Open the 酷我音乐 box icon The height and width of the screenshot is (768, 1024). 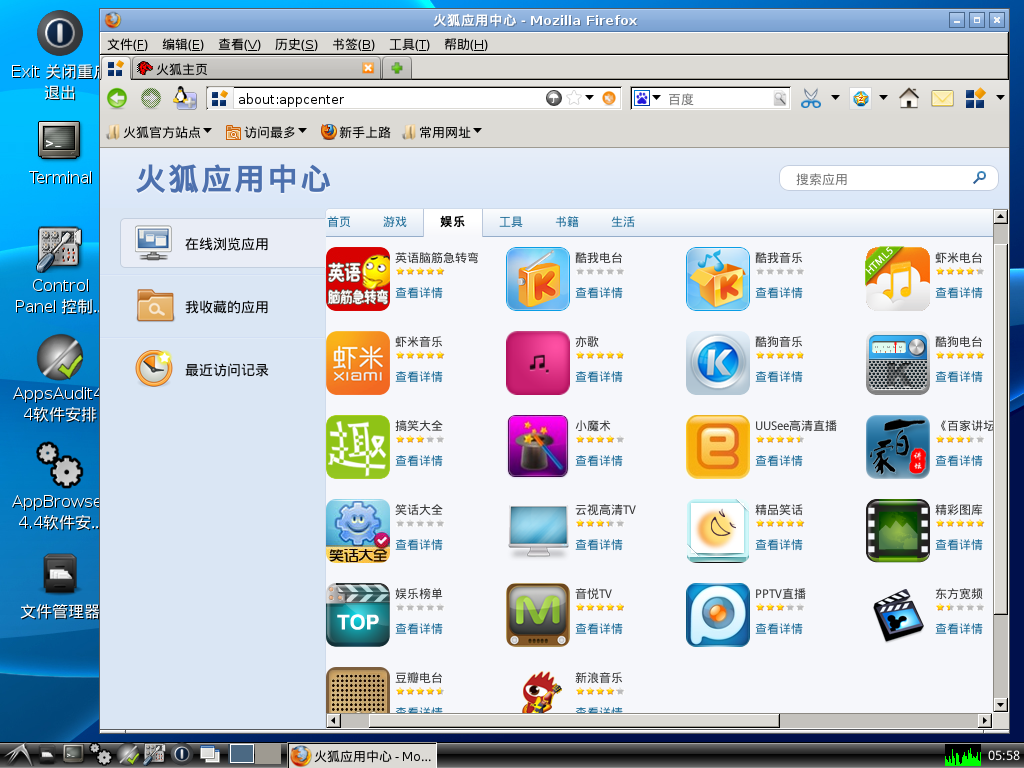(x=718, y=279)
